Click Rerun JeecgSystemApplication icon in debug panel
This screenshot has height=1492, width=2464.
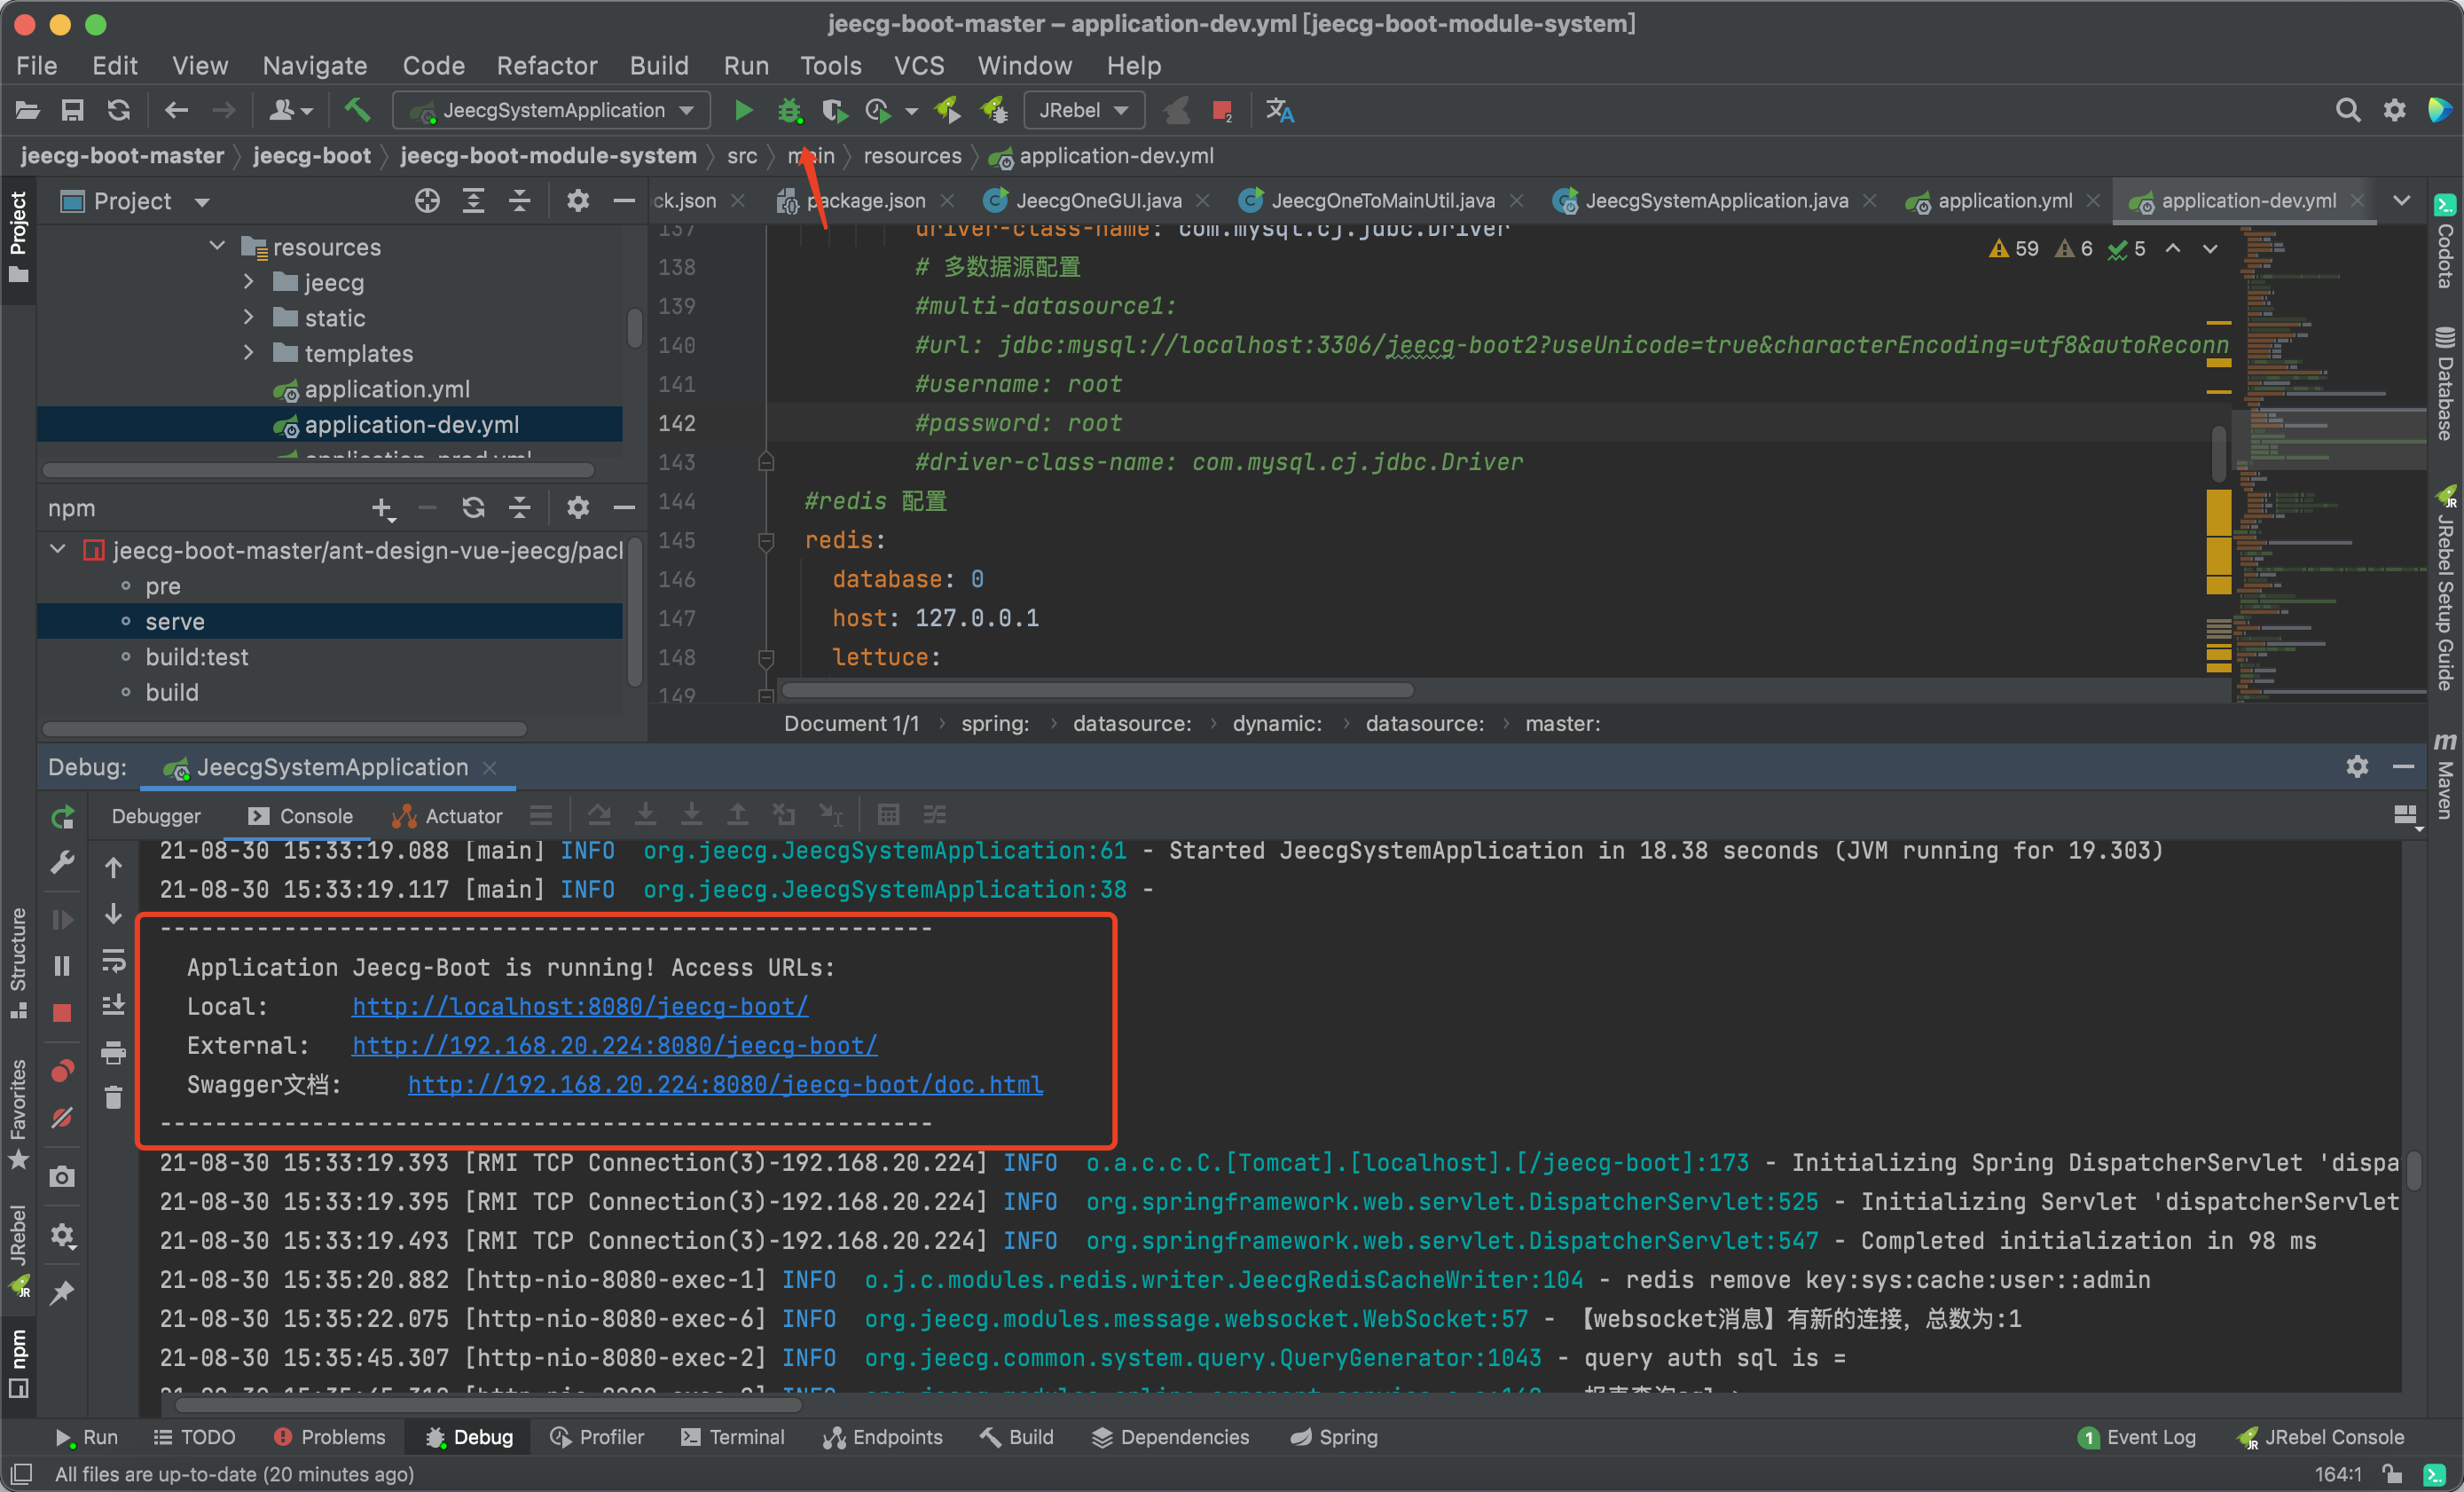coord(62,817)
